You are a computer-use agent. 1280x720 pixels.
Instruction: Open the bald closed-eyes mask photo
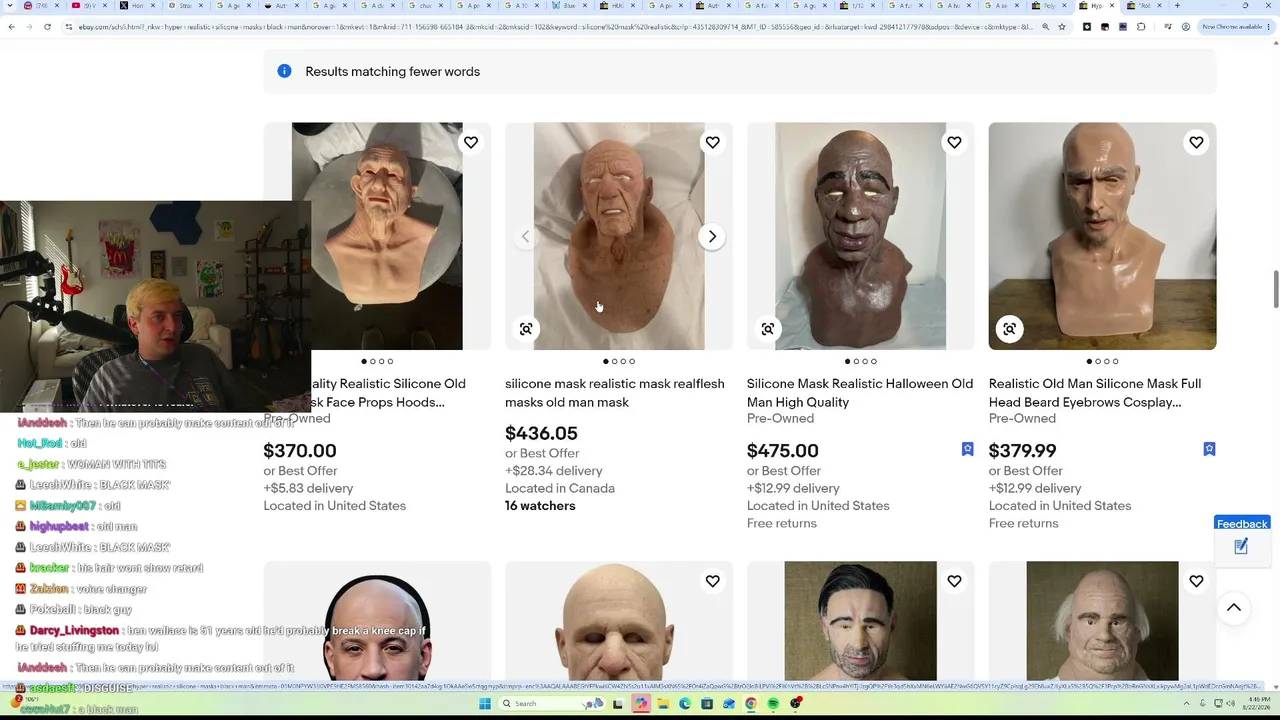[x=618, y=621]
